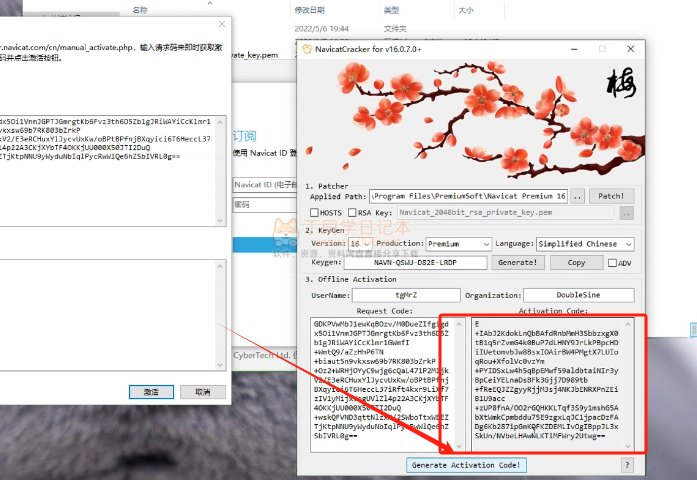Click lower box scrollbar down arrow in dialog
The height and width of the screenshot is (480, 697).
[x=220, y=365]
